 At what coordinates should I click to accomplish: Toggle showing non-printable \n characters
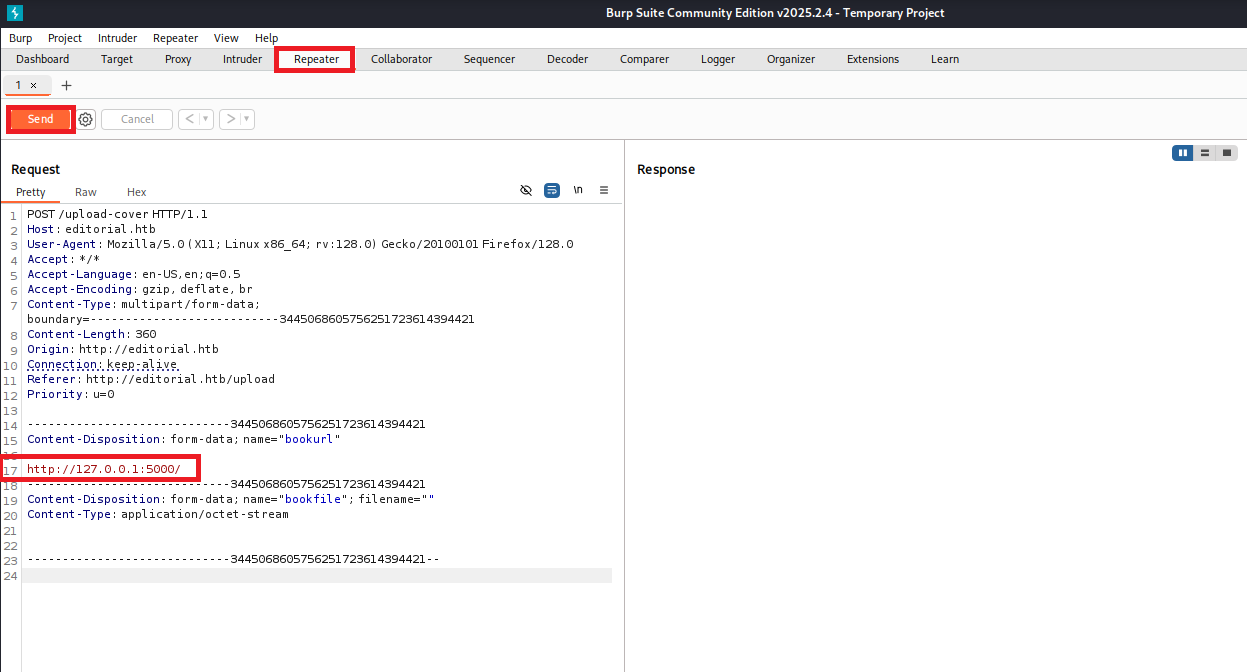[x=578, y=190]
